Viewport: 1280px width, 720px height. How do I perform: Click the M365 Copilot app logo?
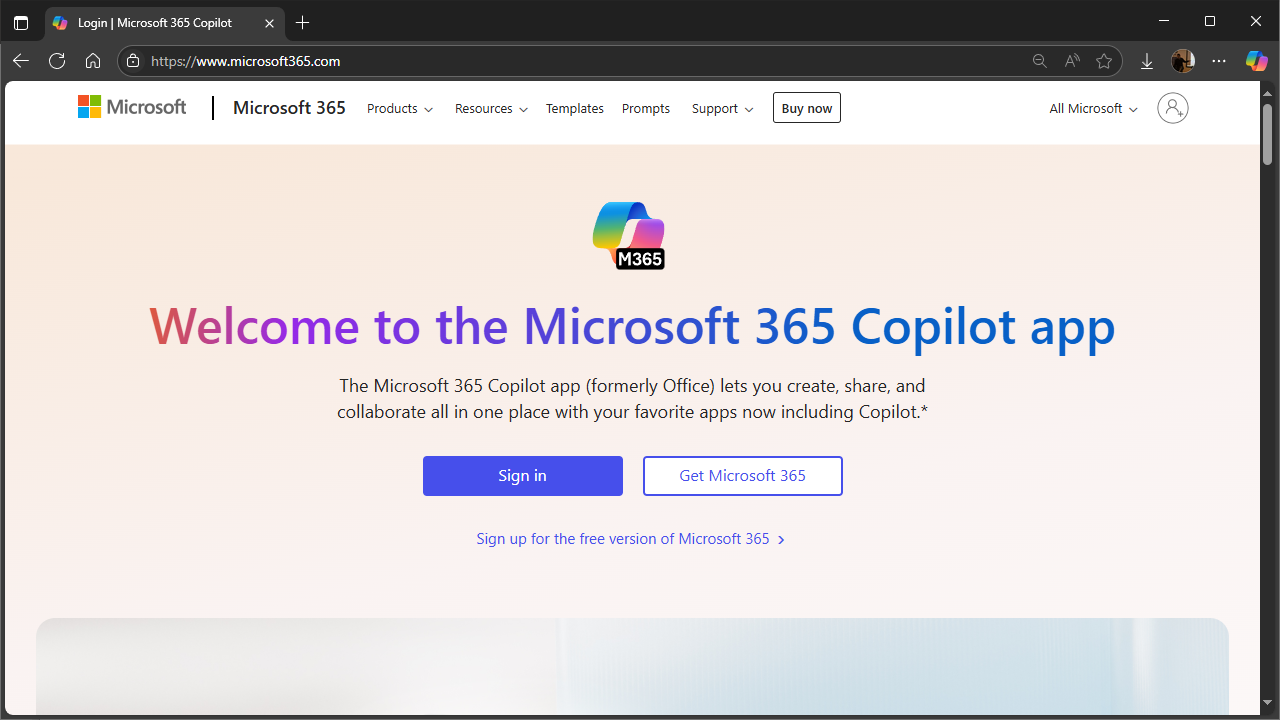coord(629,235)
